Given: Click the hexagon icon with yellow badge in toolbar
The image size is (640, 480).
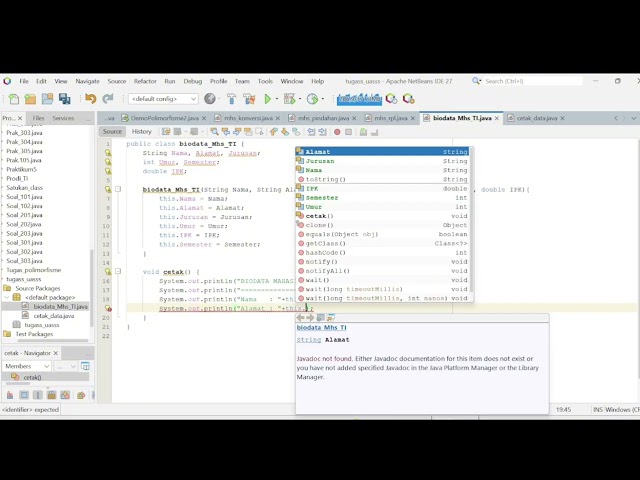Looking at the screenshot, I should pos(409,99).
